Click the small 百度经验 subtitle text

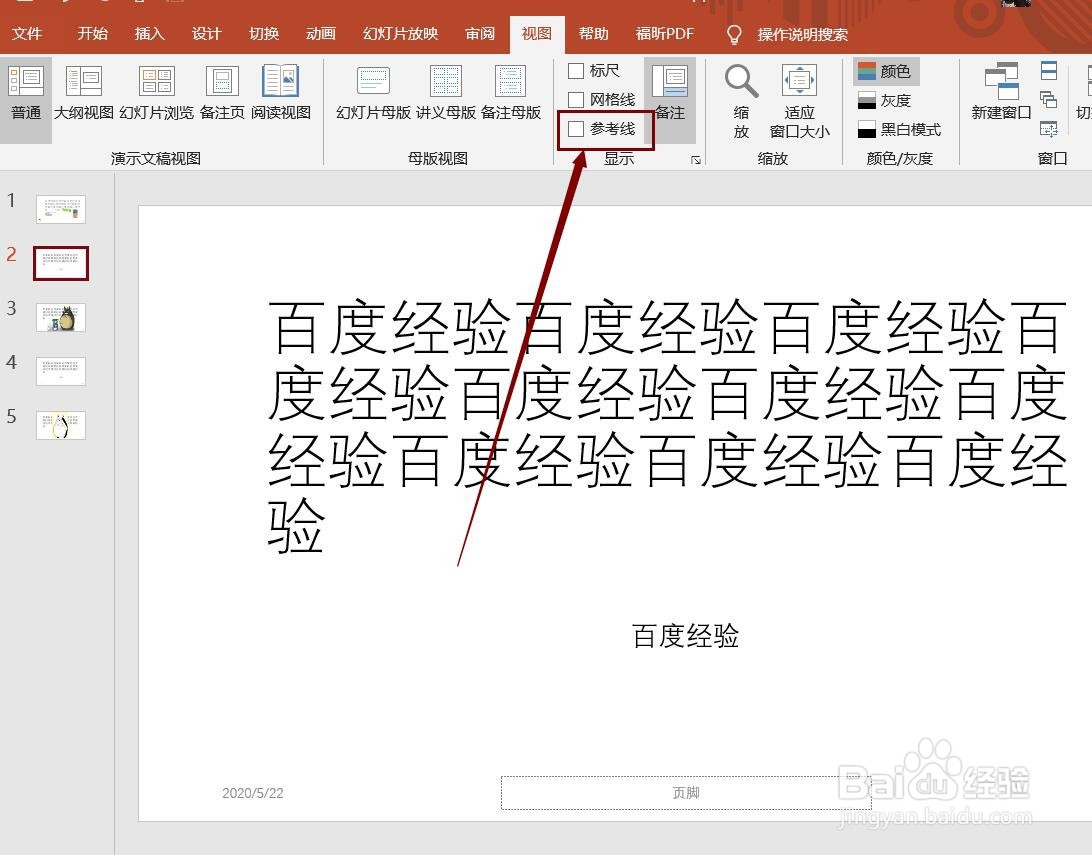click(685, 636)
